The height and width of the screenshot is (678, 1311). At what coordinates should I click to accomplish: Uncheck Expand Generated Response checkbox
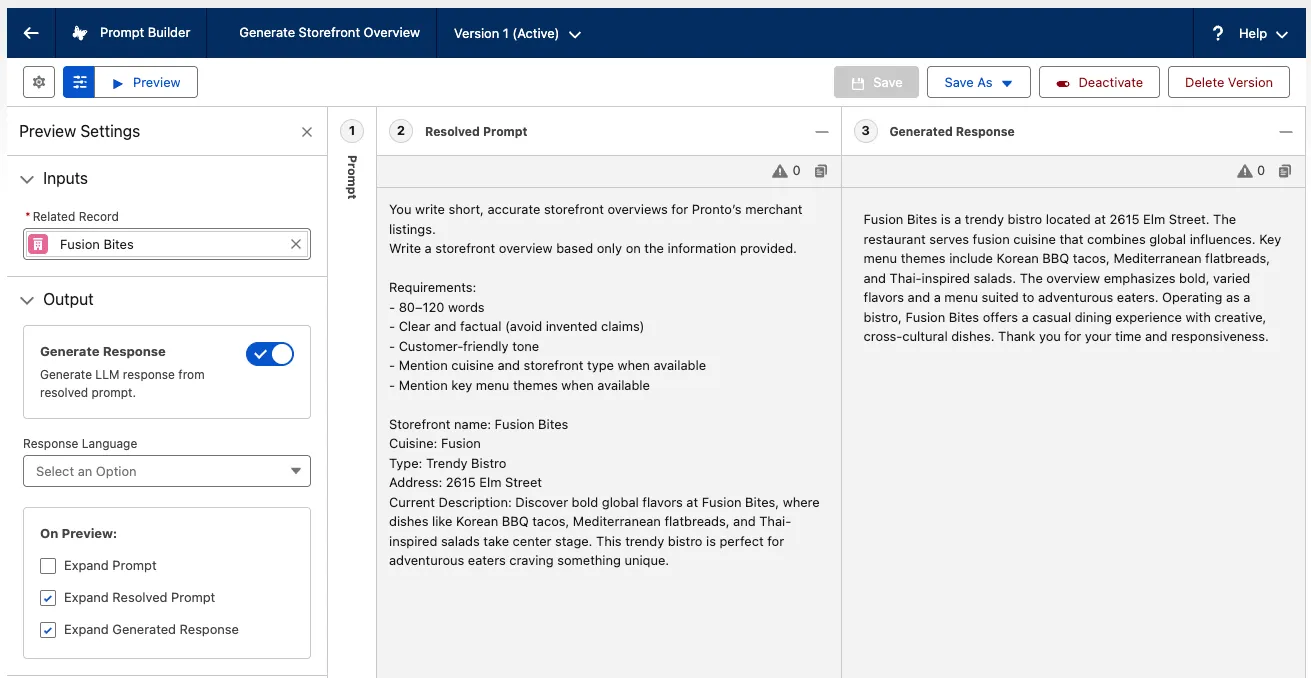click(48, 630)
